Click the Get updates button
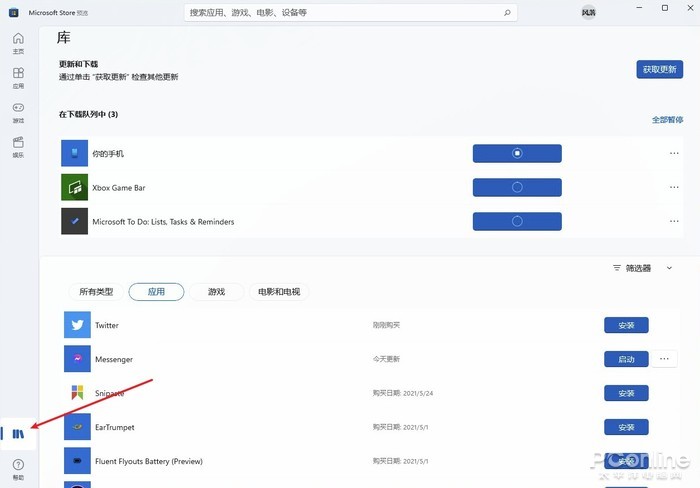This screenshot has width=700, height=488. click(659, 69)
